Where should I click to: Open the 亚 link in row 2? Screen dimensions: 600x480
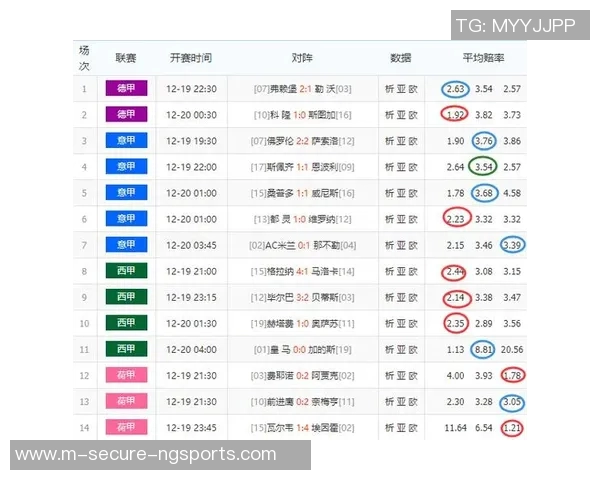coord(401,115)
